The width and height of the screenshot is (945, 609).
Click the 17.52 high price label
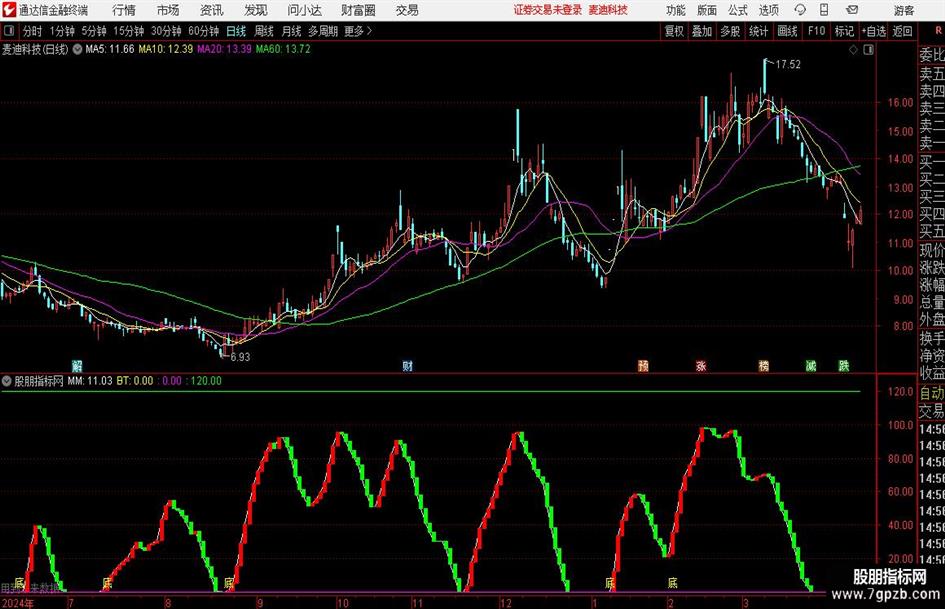coord(788,65)
